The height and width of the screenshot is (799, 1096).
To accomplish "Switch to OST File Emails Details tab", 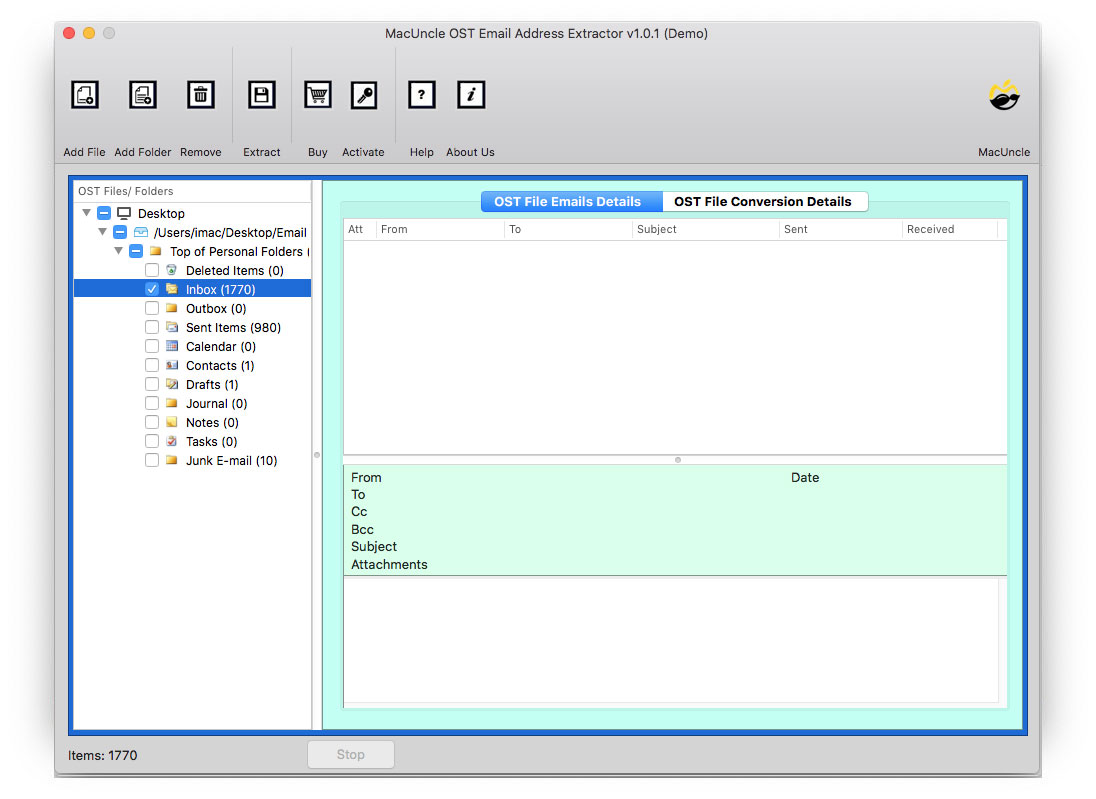I will pos(571,201).
